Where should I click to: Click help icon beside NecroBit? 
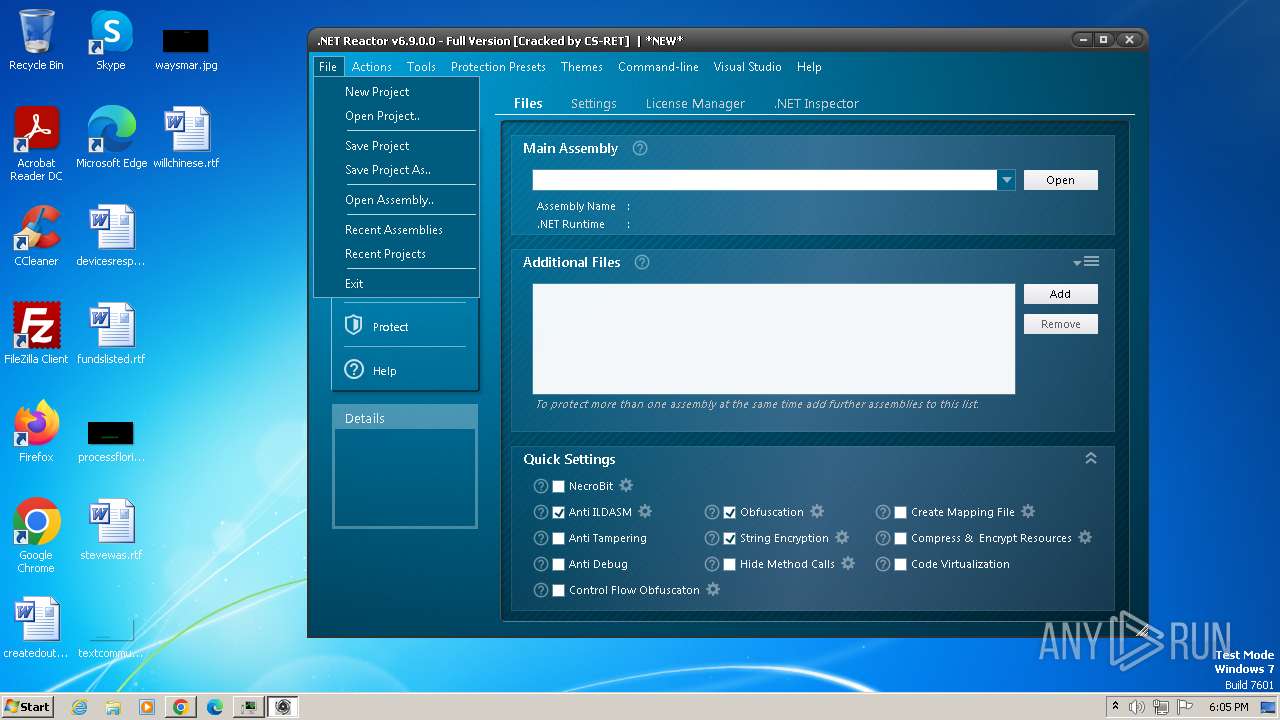click(x=541, y=486)
